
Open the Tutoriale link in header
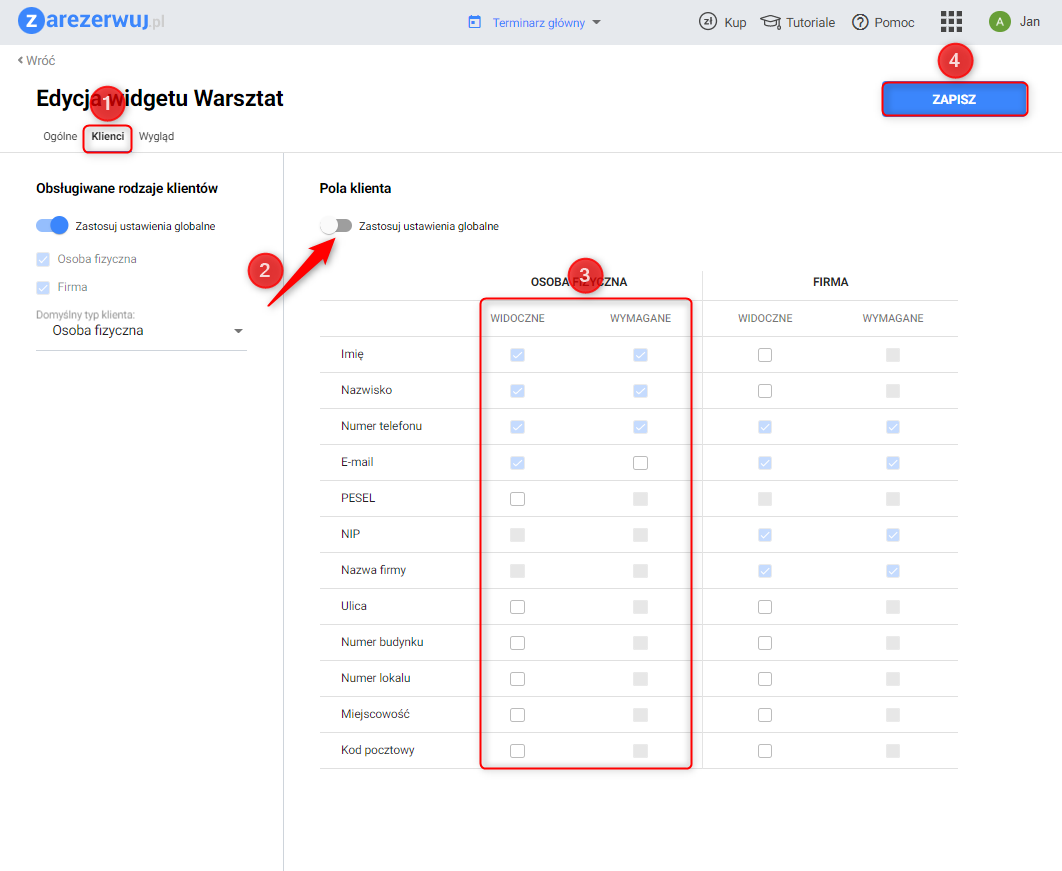pyautogui.click(x=810, y=22)
